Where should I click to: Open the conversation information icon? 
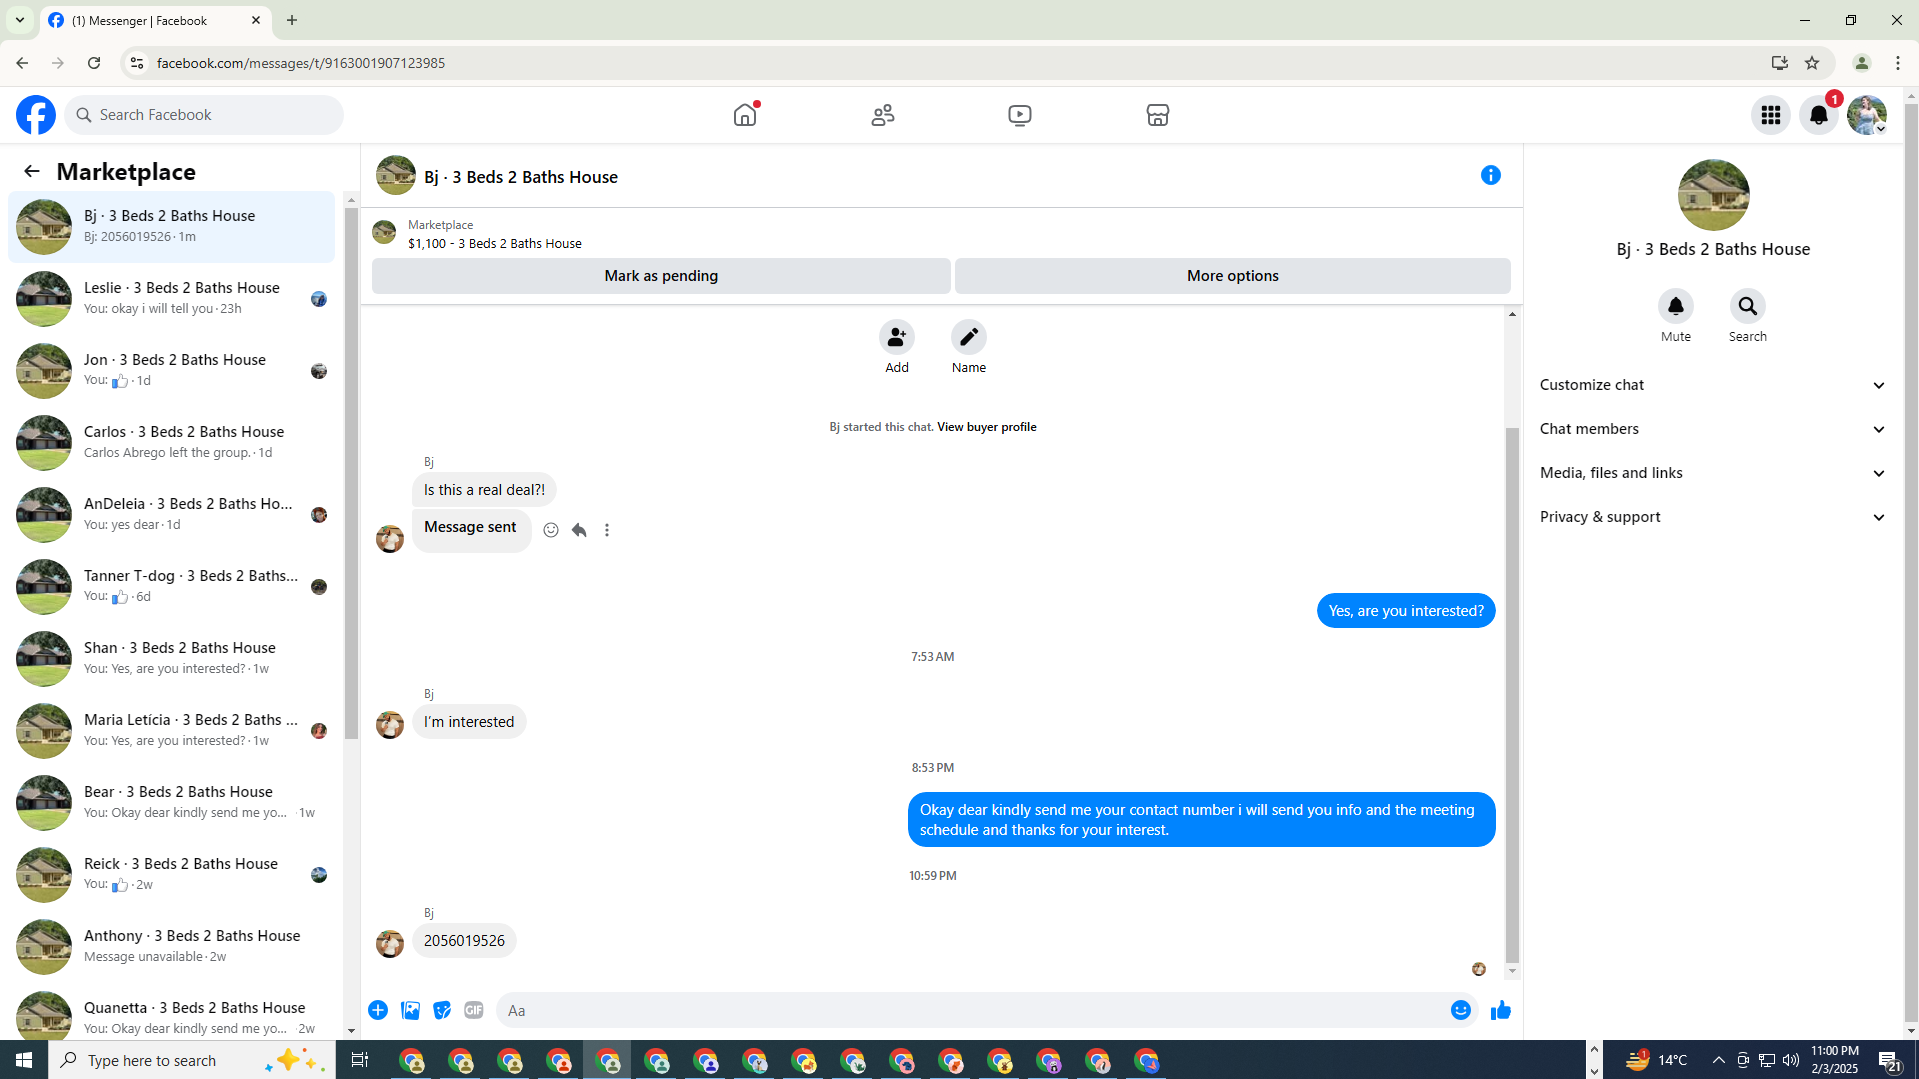point(1491,176)
